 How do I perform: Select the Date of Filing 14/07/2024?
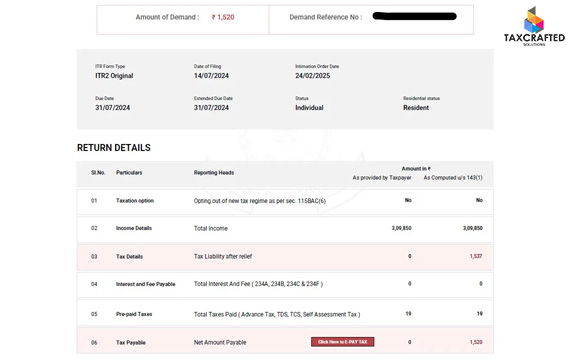point(211,76)
